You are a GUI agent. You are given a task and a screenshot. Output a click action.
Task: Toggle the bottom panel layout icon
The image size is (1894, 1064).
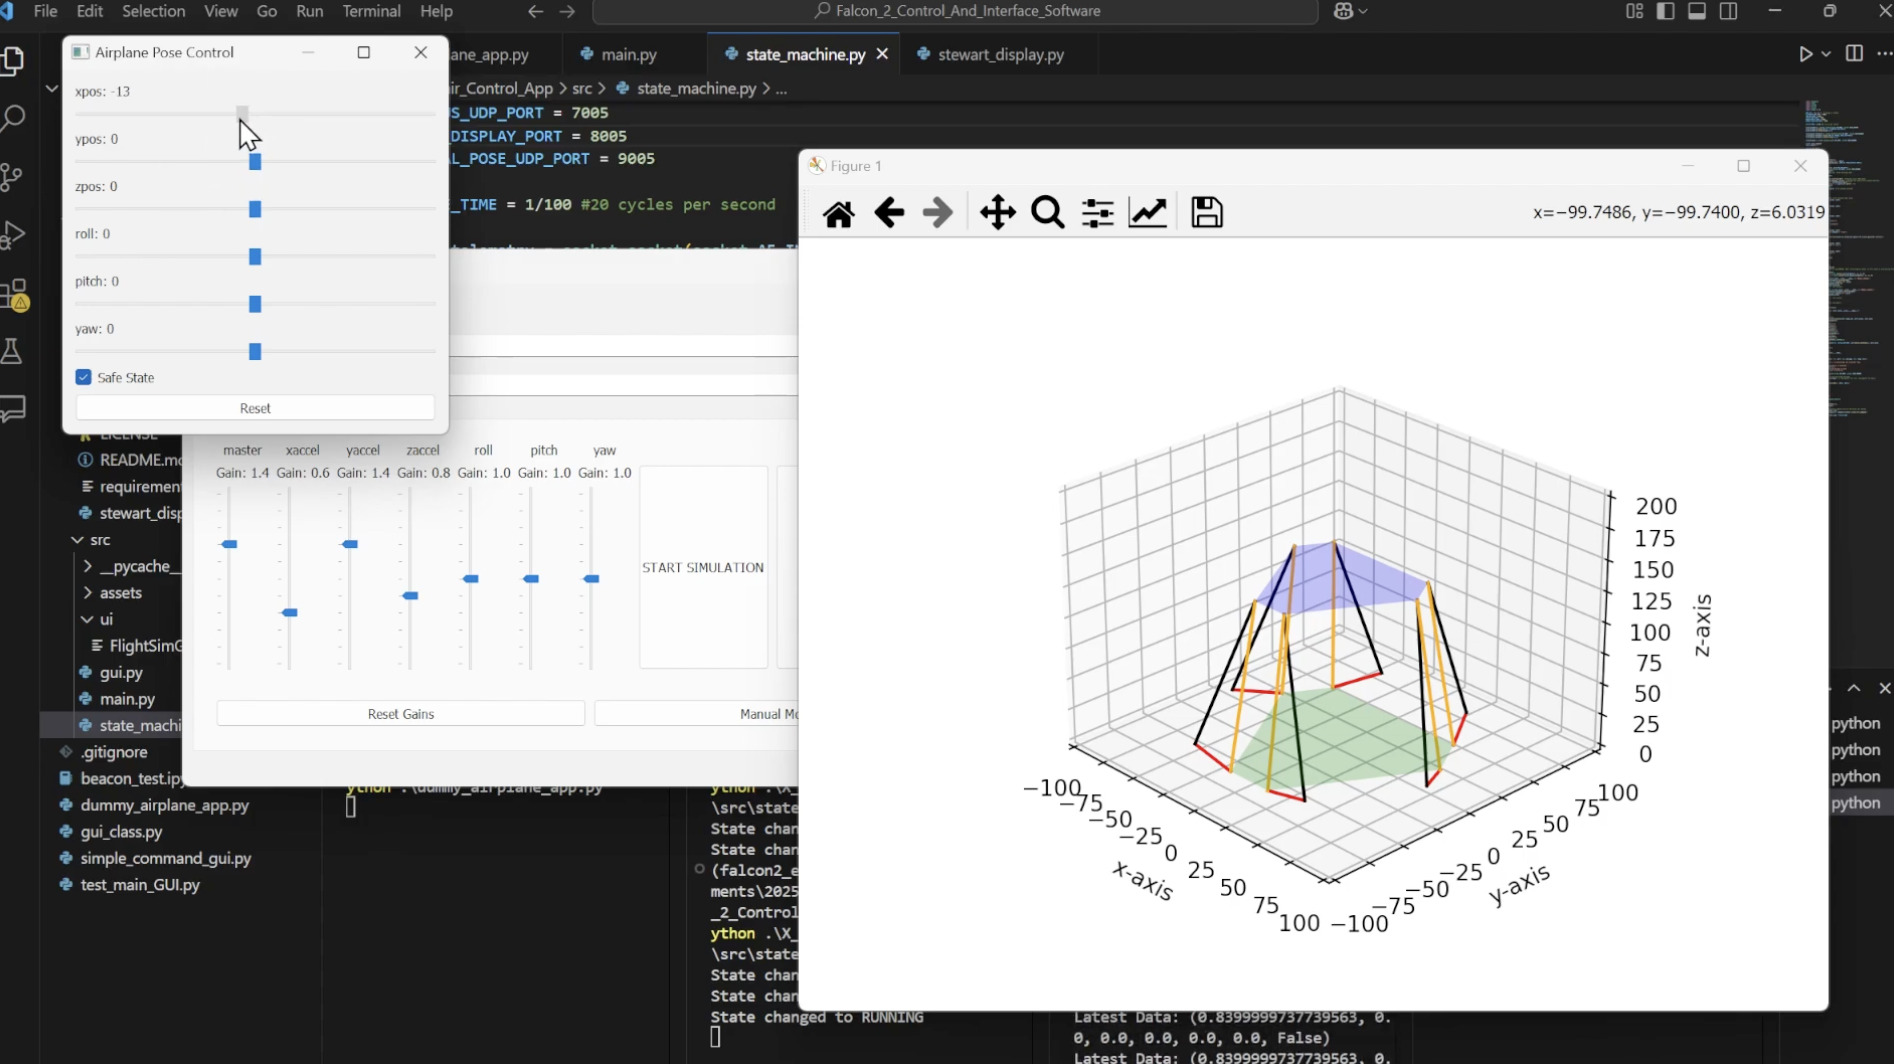tap(1697, 11)
